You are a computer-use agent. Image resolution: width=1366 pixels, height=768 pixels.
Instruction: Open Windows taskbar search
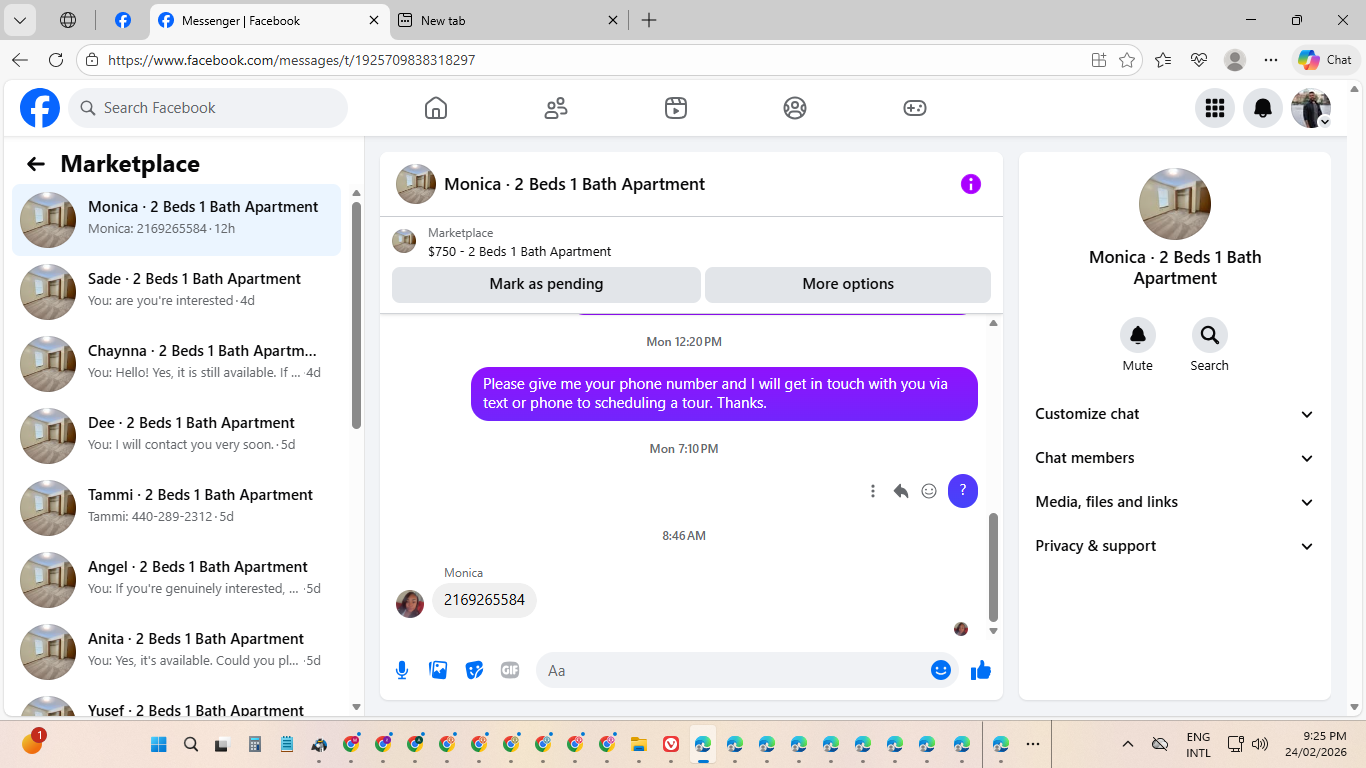191,744
